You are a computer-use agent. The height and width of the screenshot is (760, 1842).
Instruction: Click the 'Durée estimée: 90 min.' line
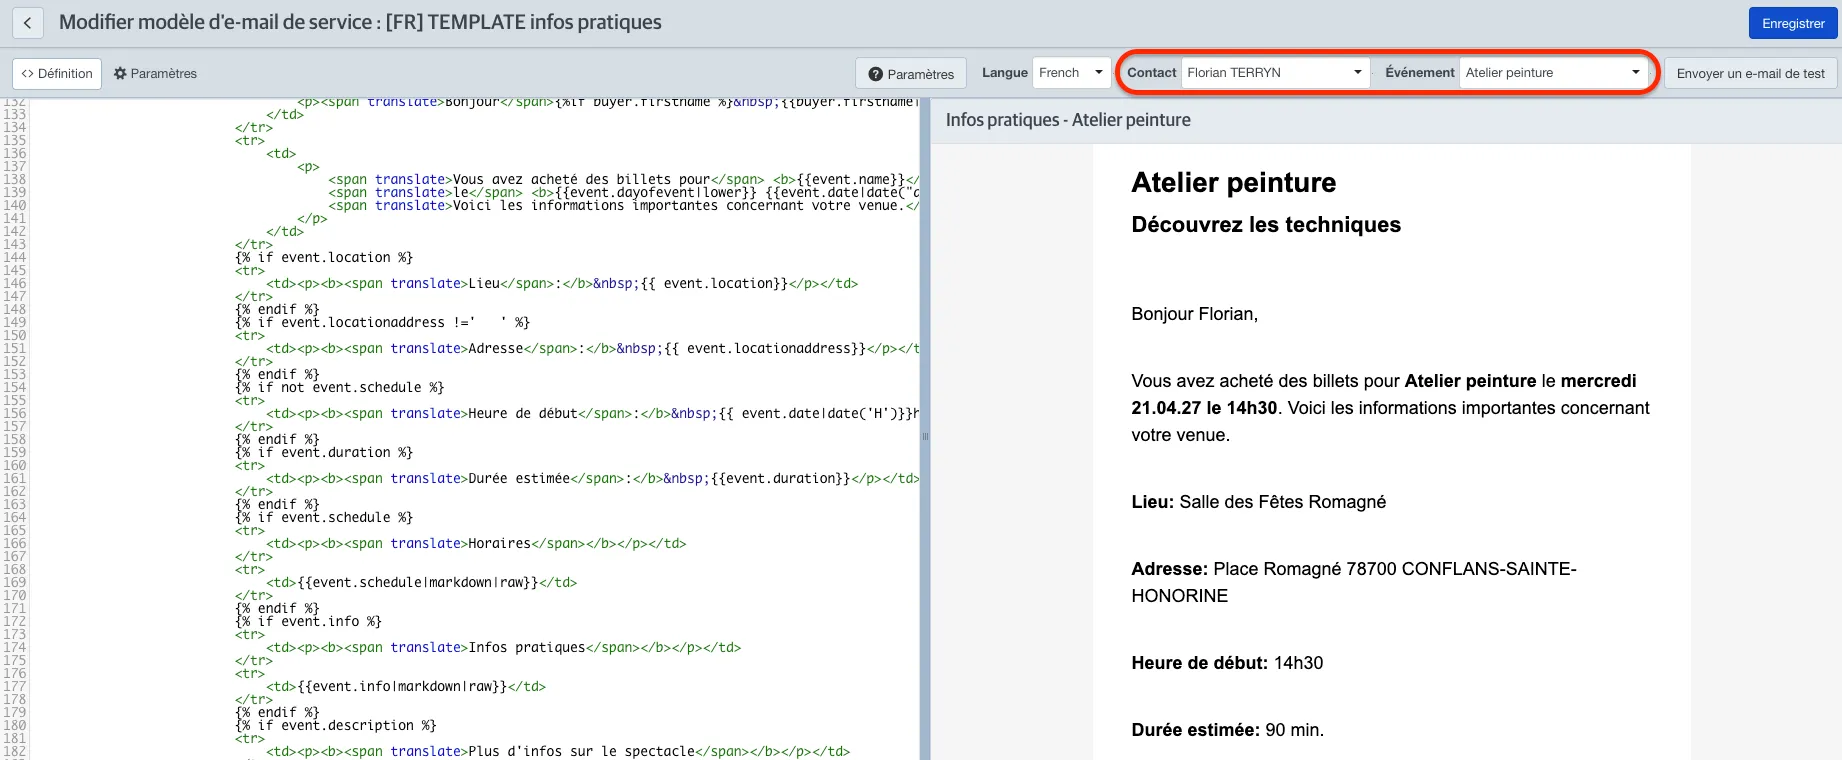[1227, 730]
